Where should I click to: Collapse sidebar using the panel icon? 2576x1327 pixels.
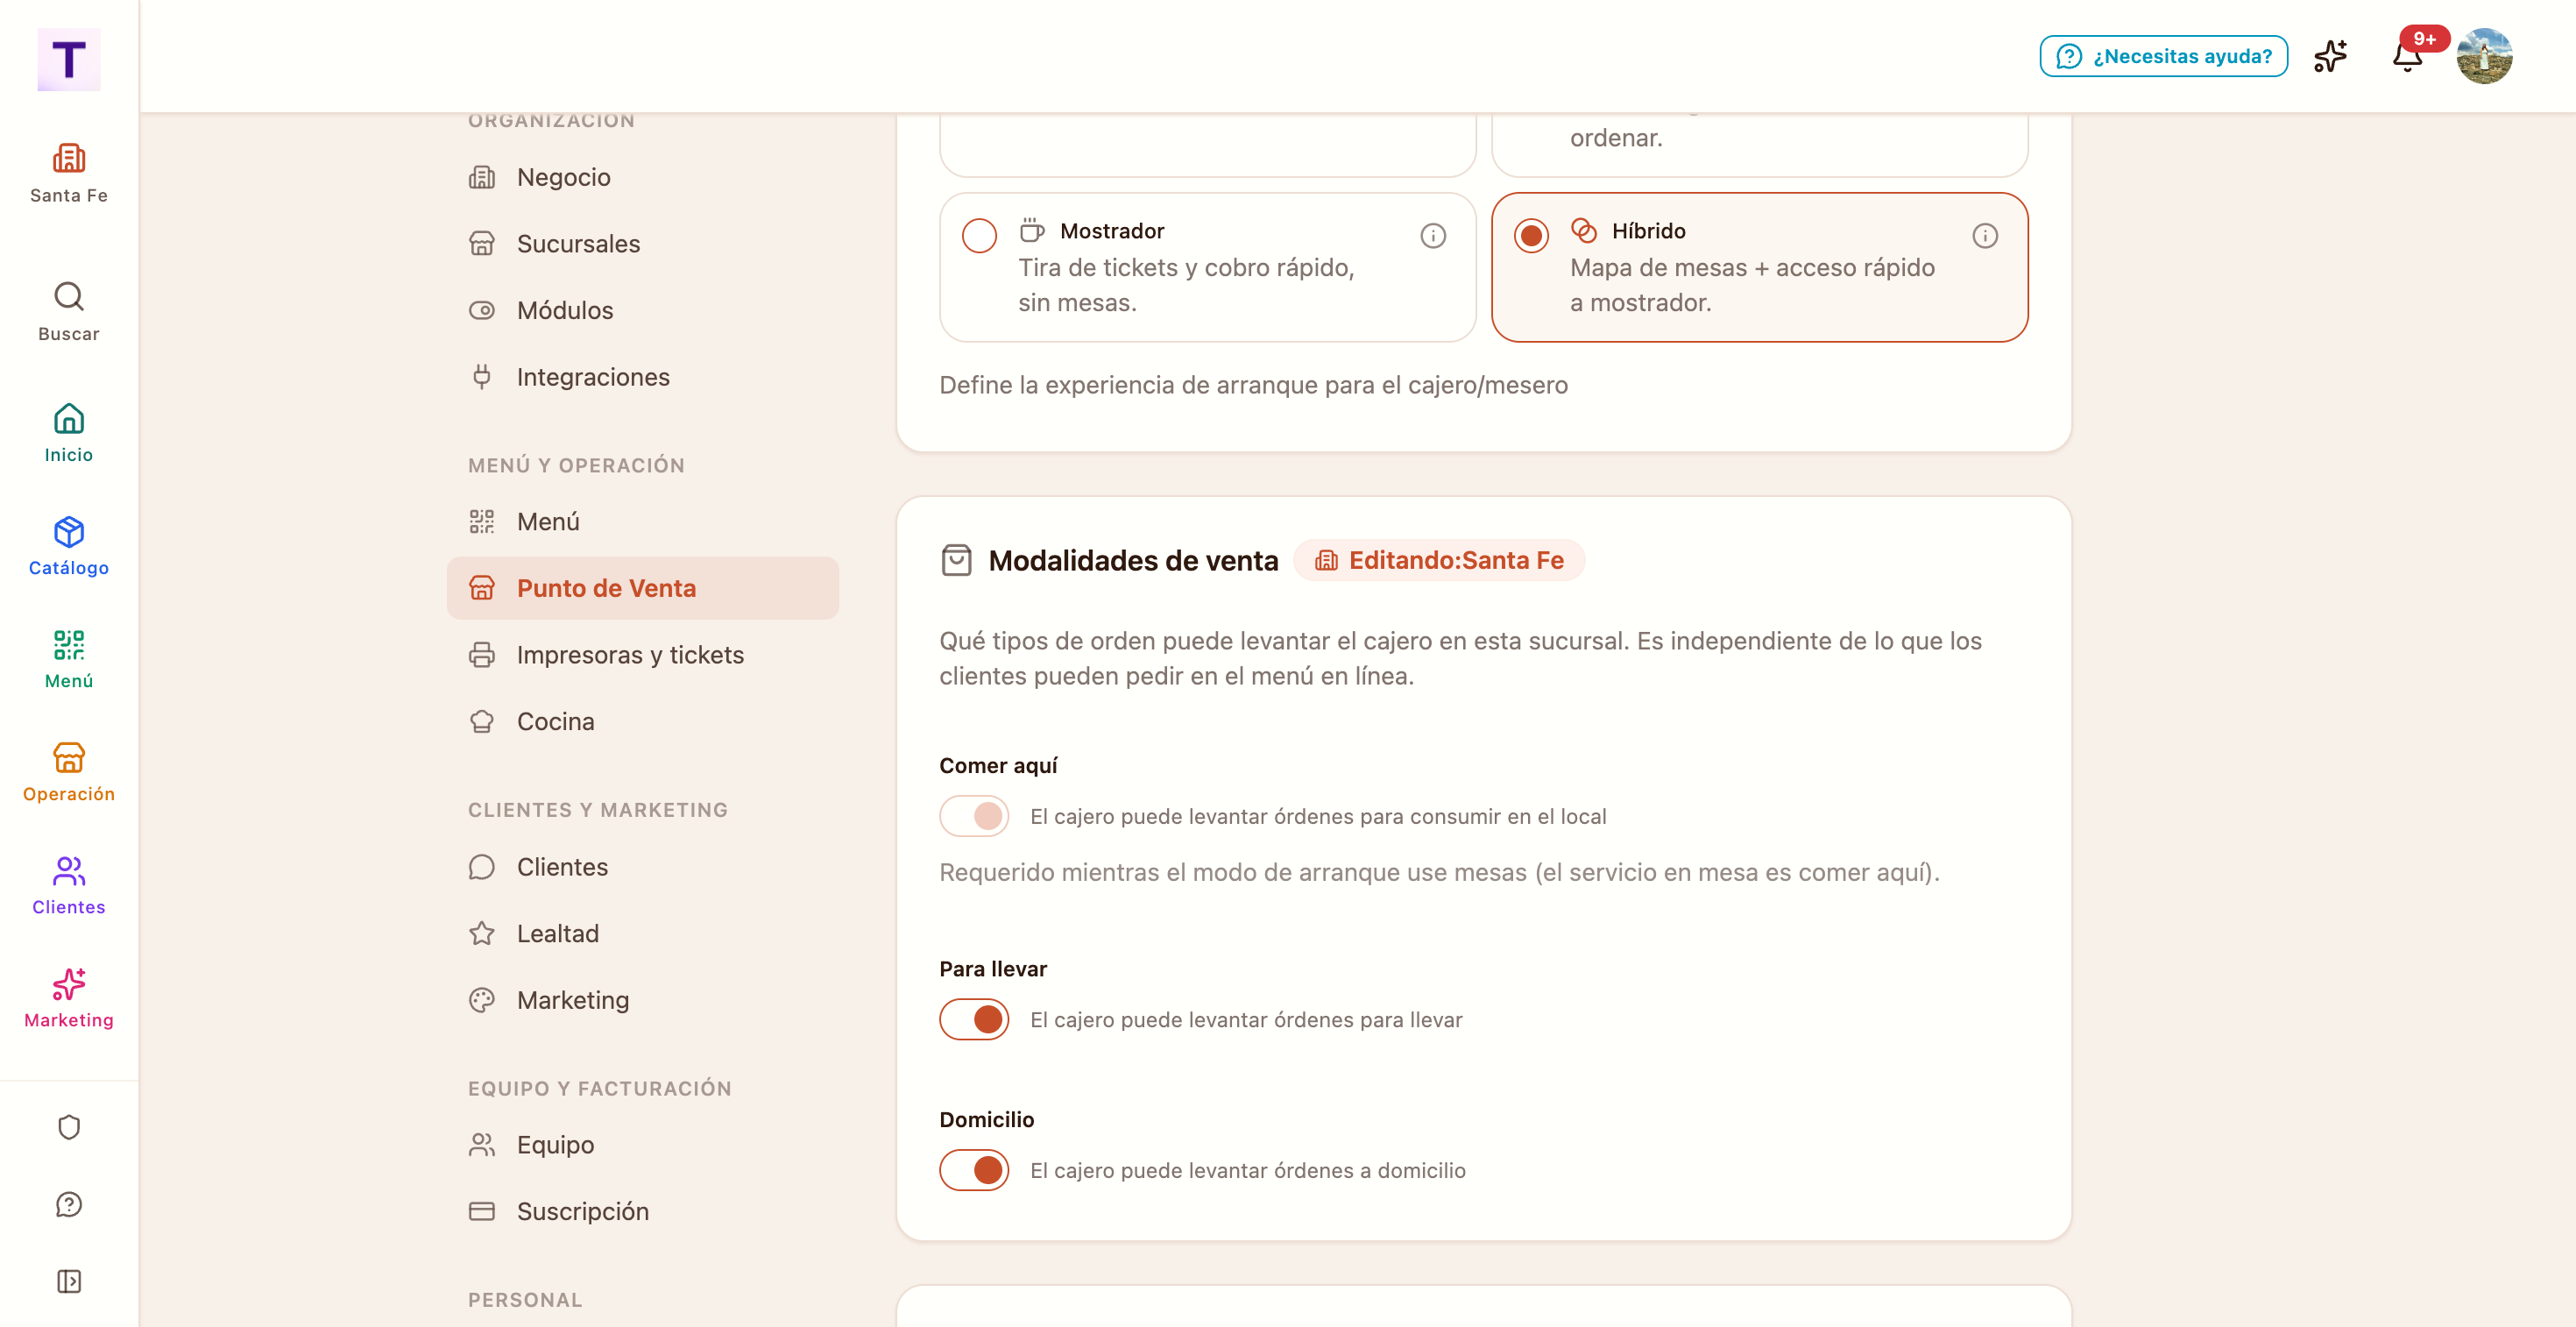[x=69, y=1281]
